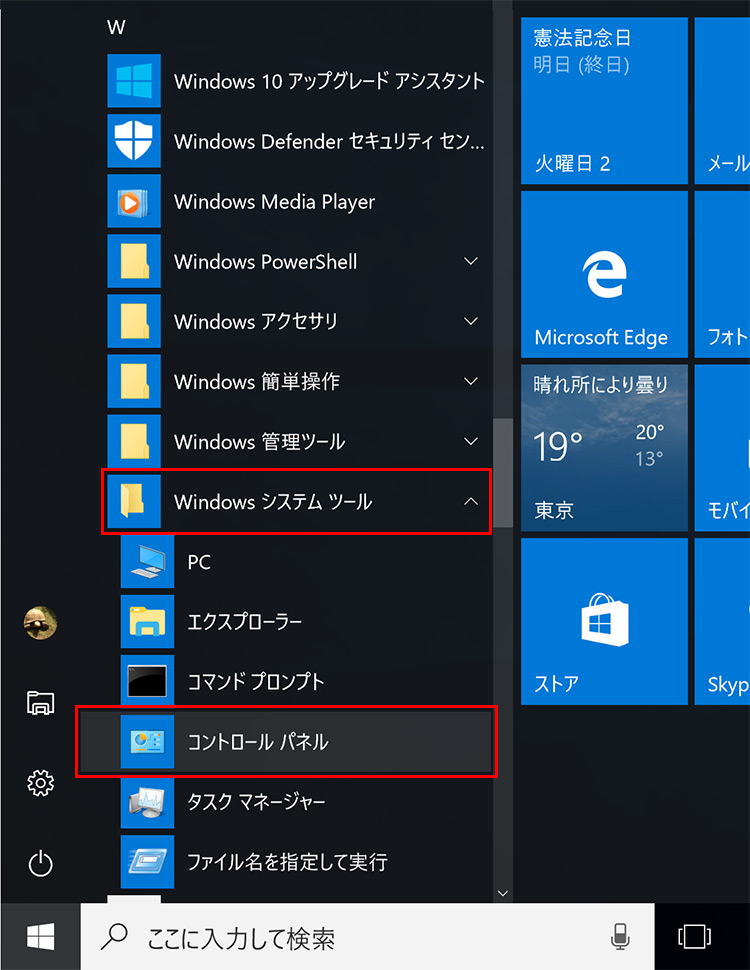Click the Command Prompt icon
The width and height of the screenshot is (750, 970).
(x=147, y=682)
